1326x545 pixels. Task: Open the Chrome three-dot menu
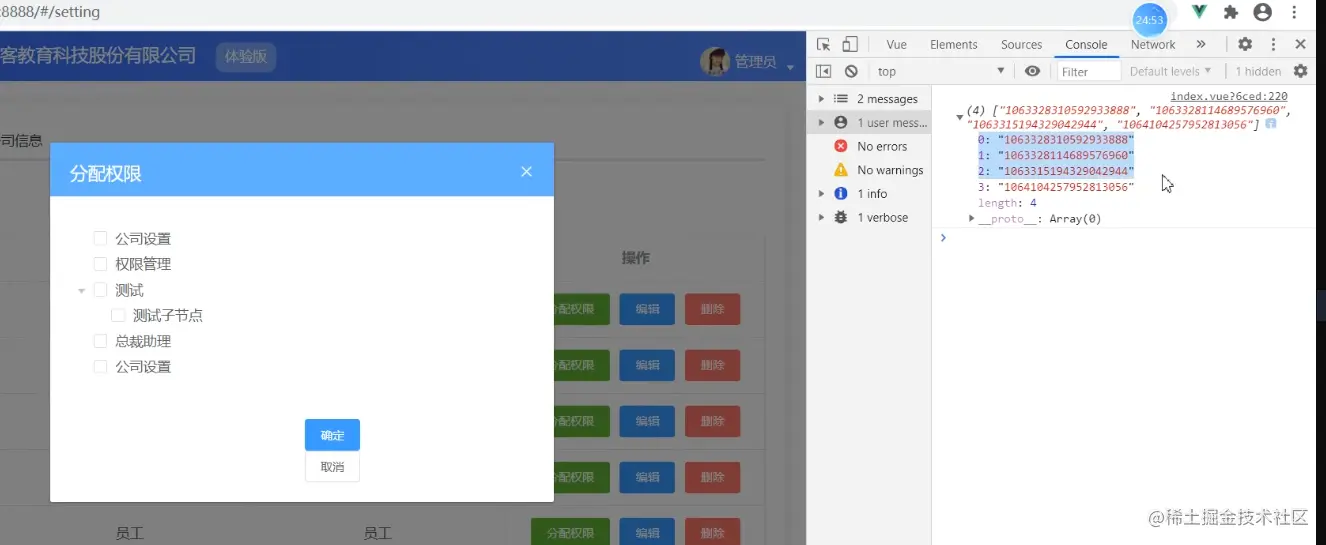tap(1296, 12)
